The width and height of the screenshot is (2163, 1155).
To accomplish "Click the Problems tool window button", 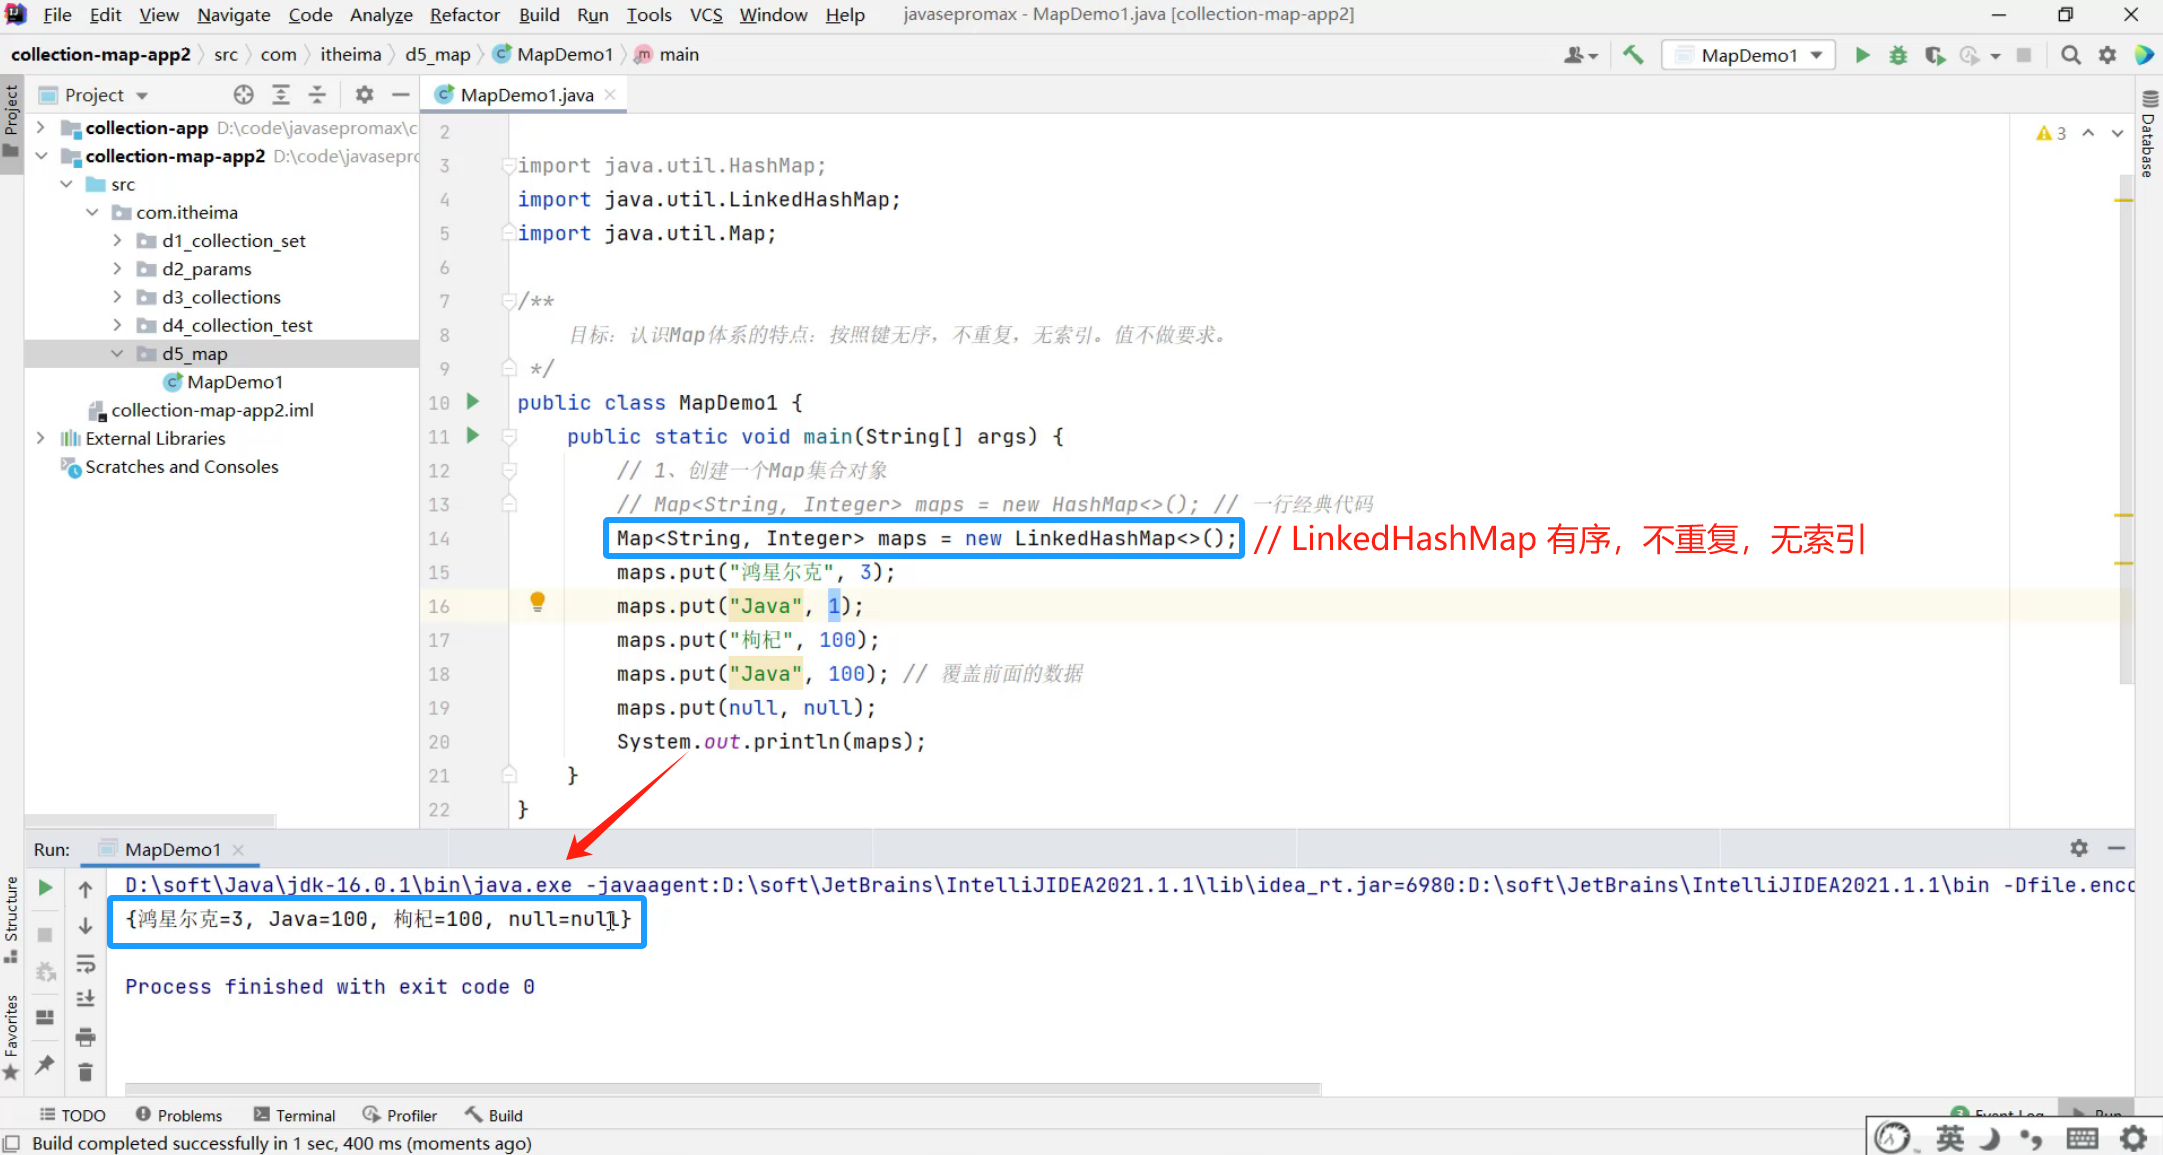I will tap(179, 1115).
